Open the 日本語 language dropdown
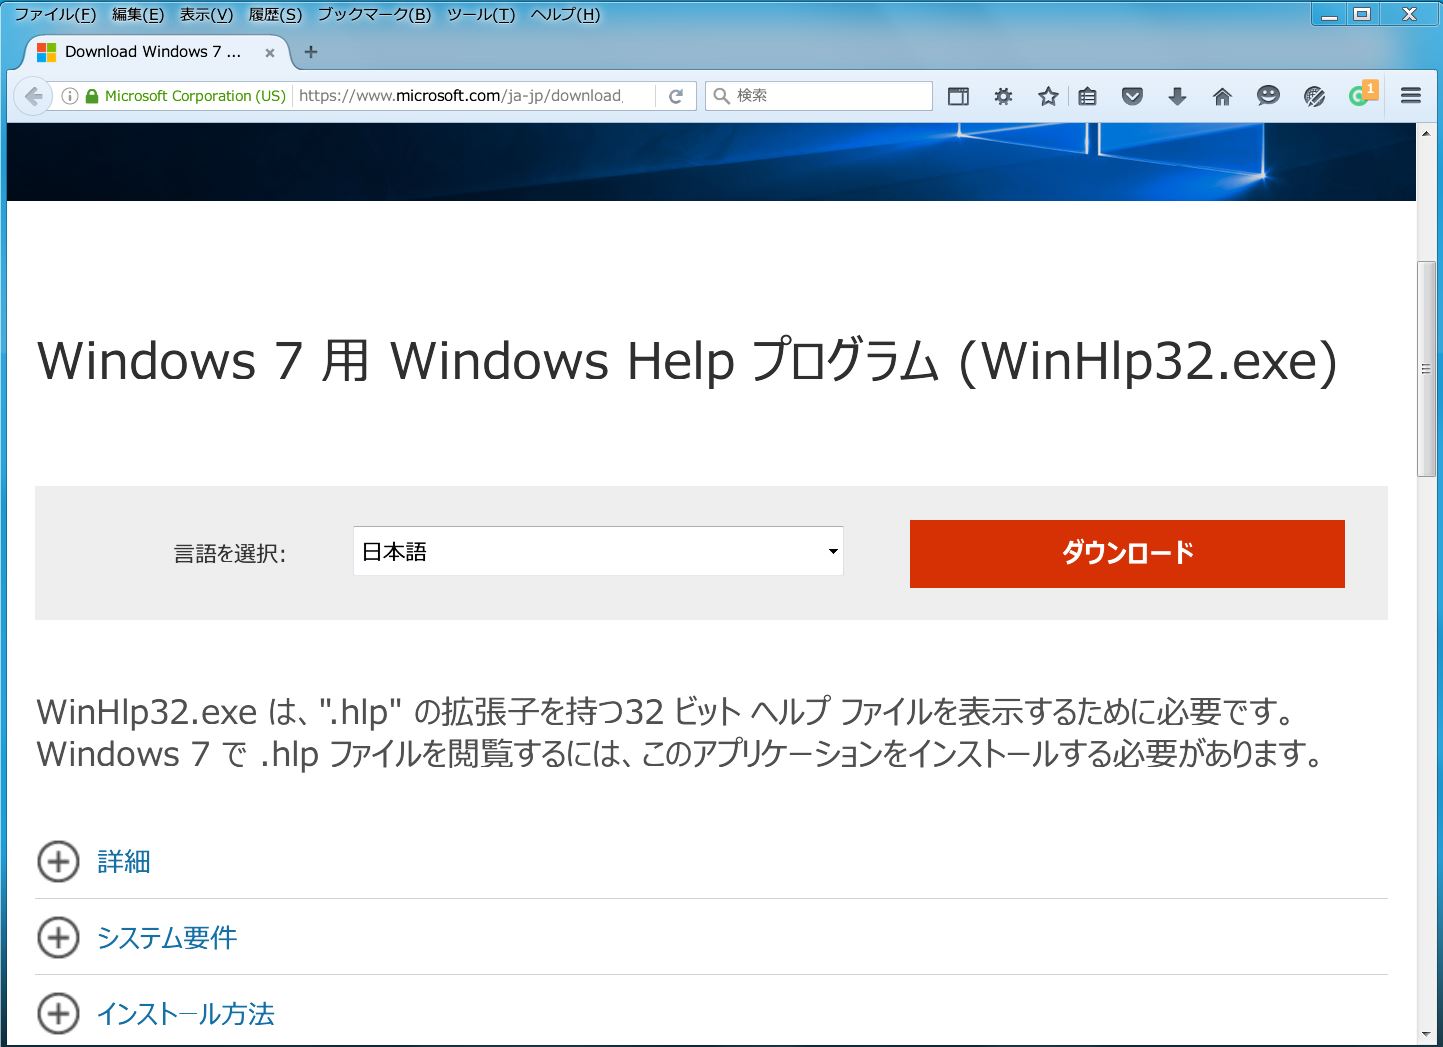This screenshot has height=1047, width=1443. tap(598, 551)
